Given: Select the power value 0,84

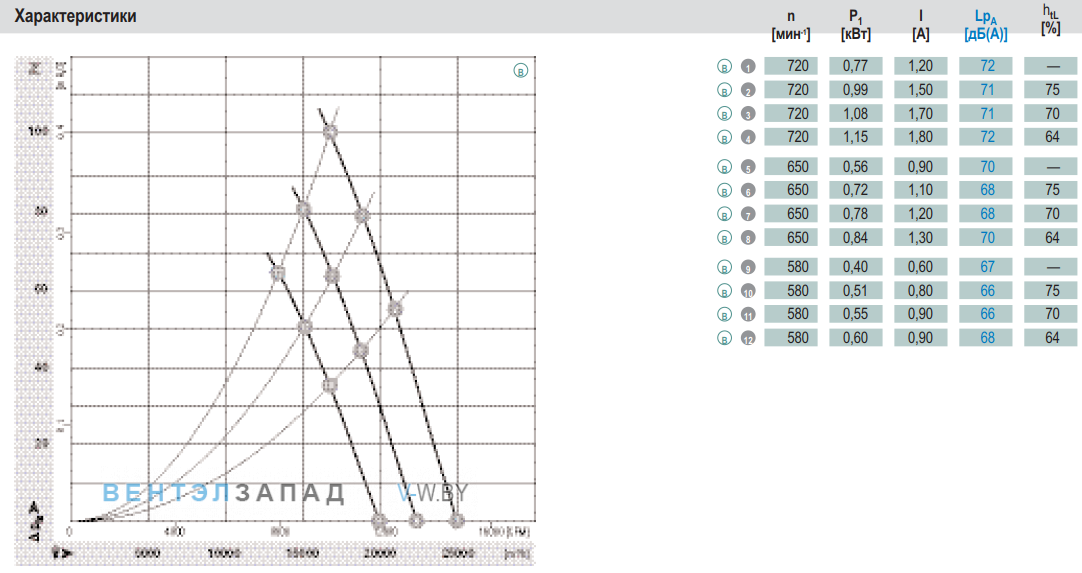Looking at the screenshot, I should click(x=856, y=237).
